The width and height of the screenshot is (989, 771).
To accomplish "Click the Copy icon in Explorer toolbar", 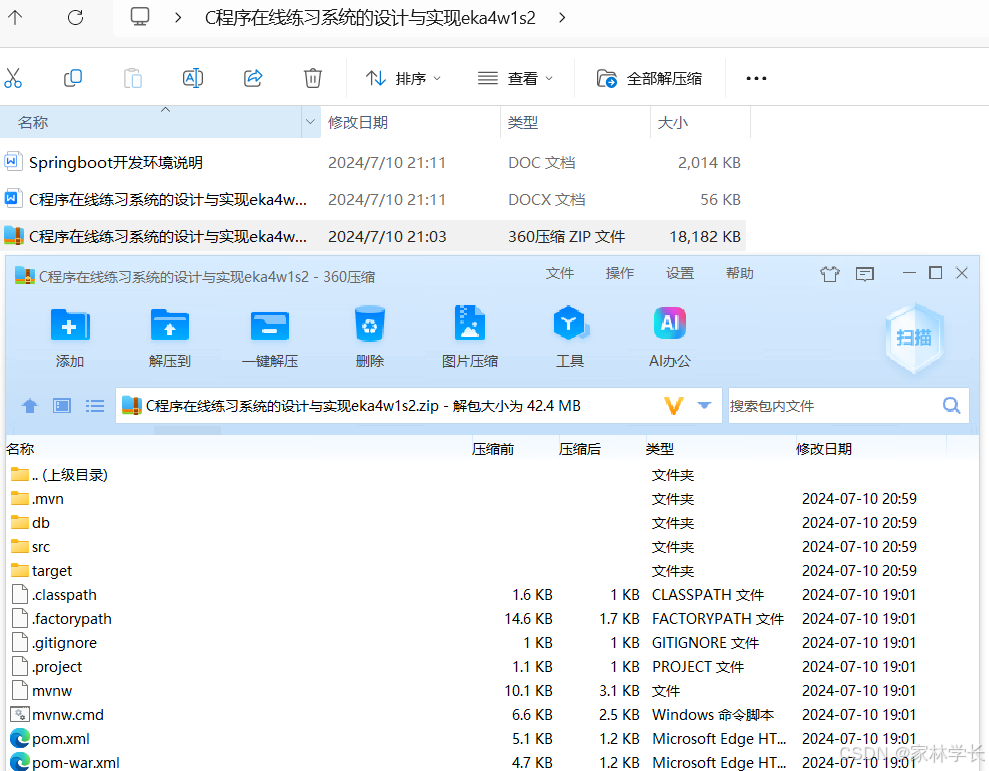I will tap(72, 77).
